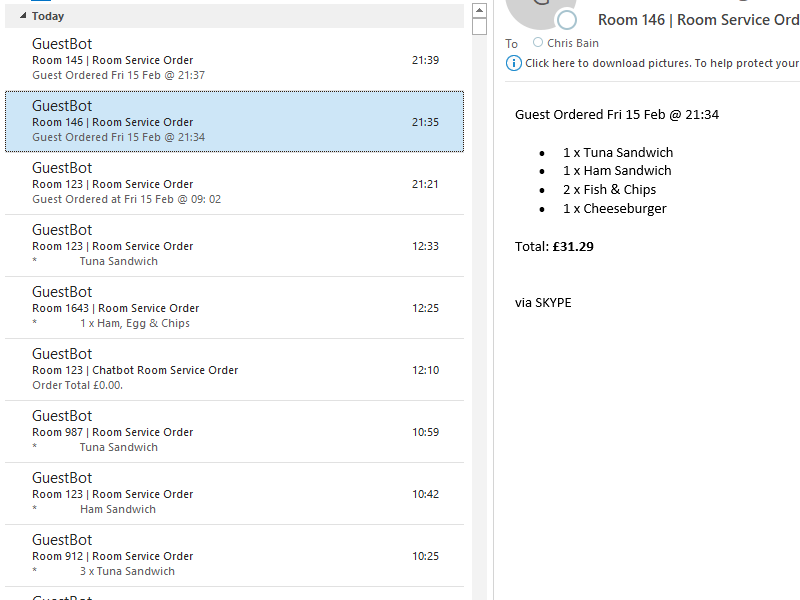Click Chris Bain presence status circle
800x600 pixels.
537,42
